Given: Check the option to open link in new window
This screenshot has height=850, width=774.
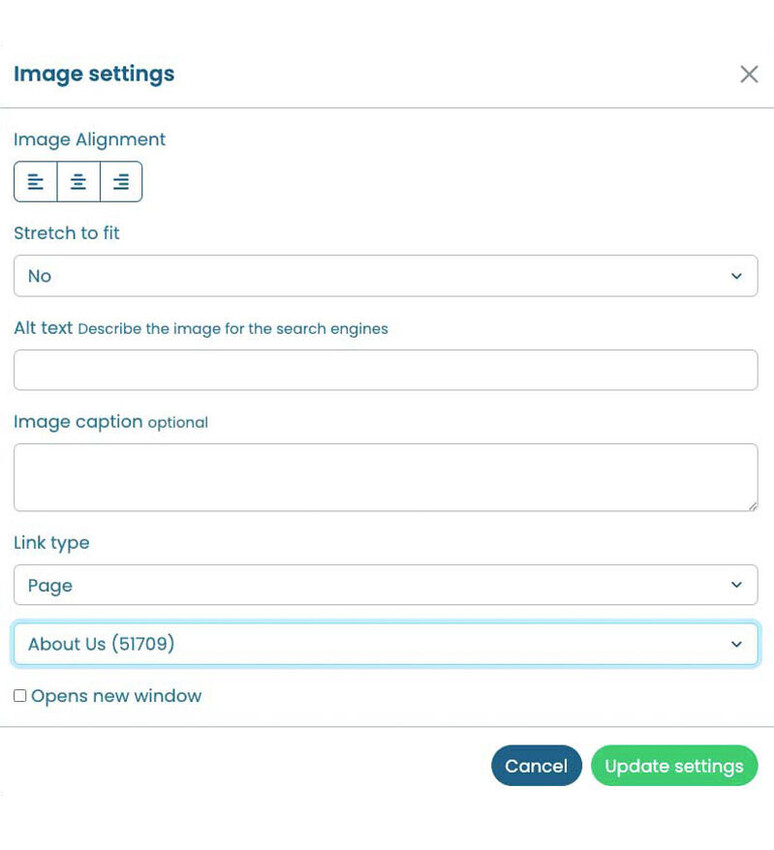Looking at the screenshot, I should (x=19, y=695).
